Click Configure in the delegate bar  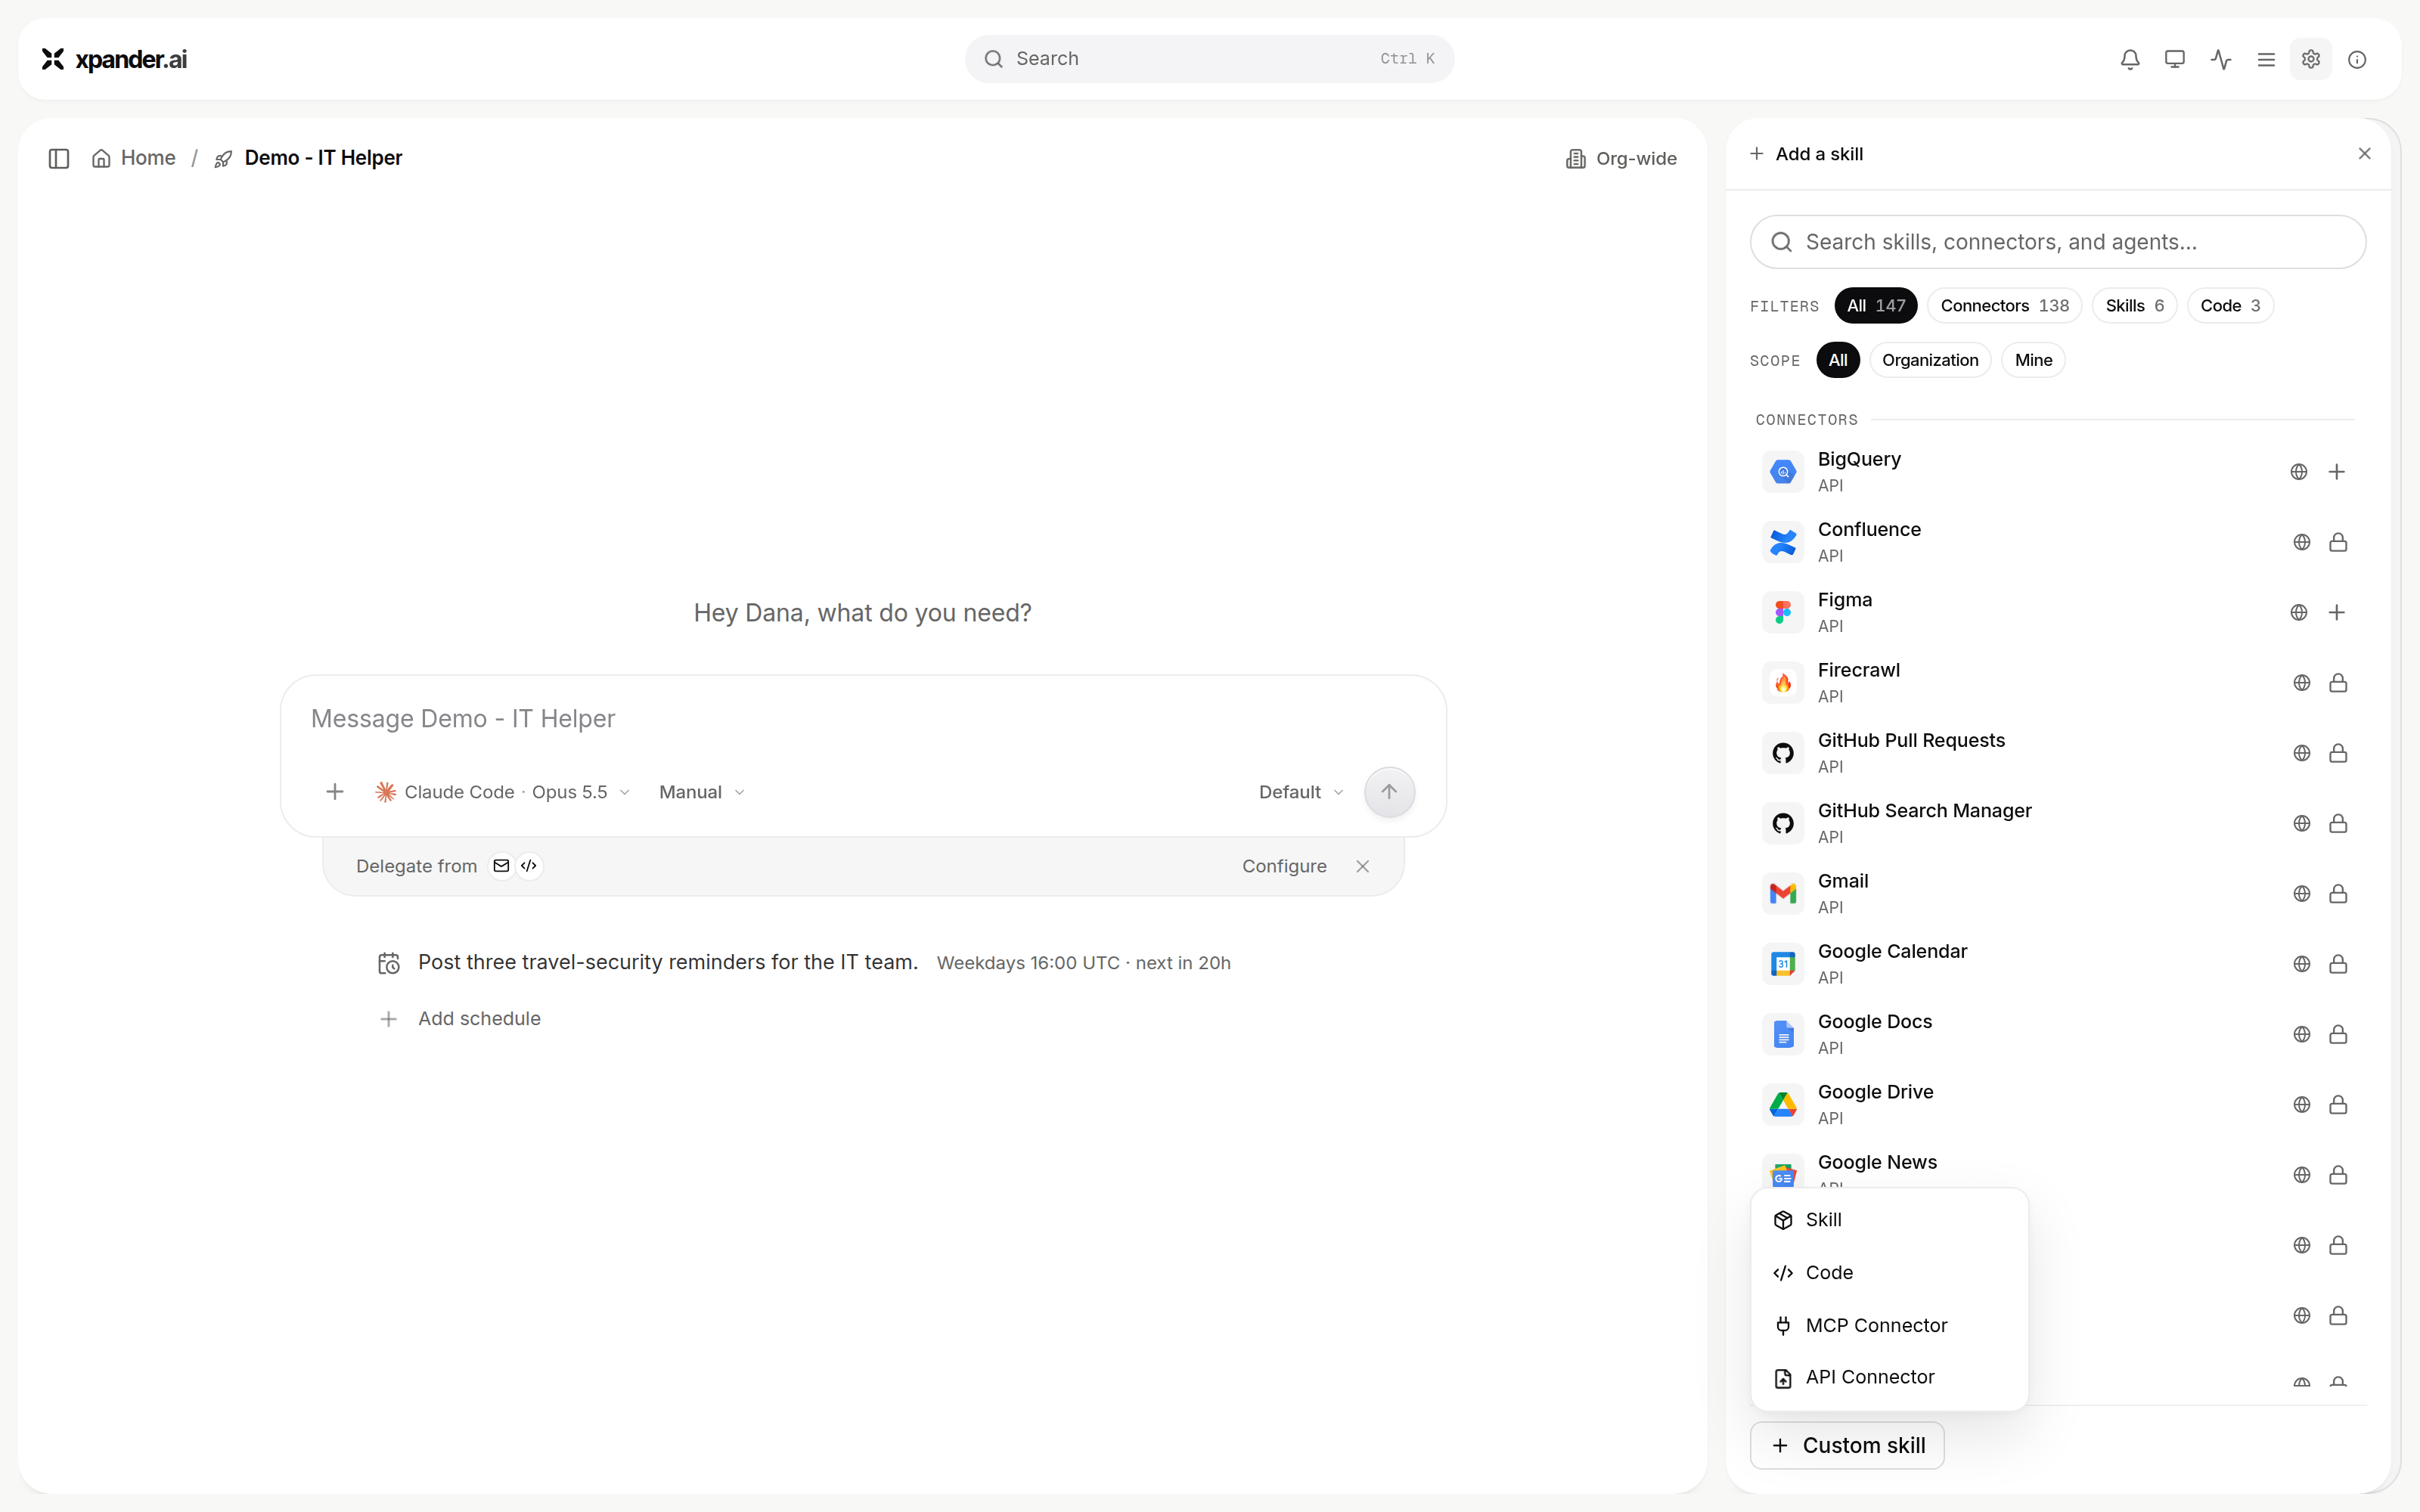[1284, 866]
